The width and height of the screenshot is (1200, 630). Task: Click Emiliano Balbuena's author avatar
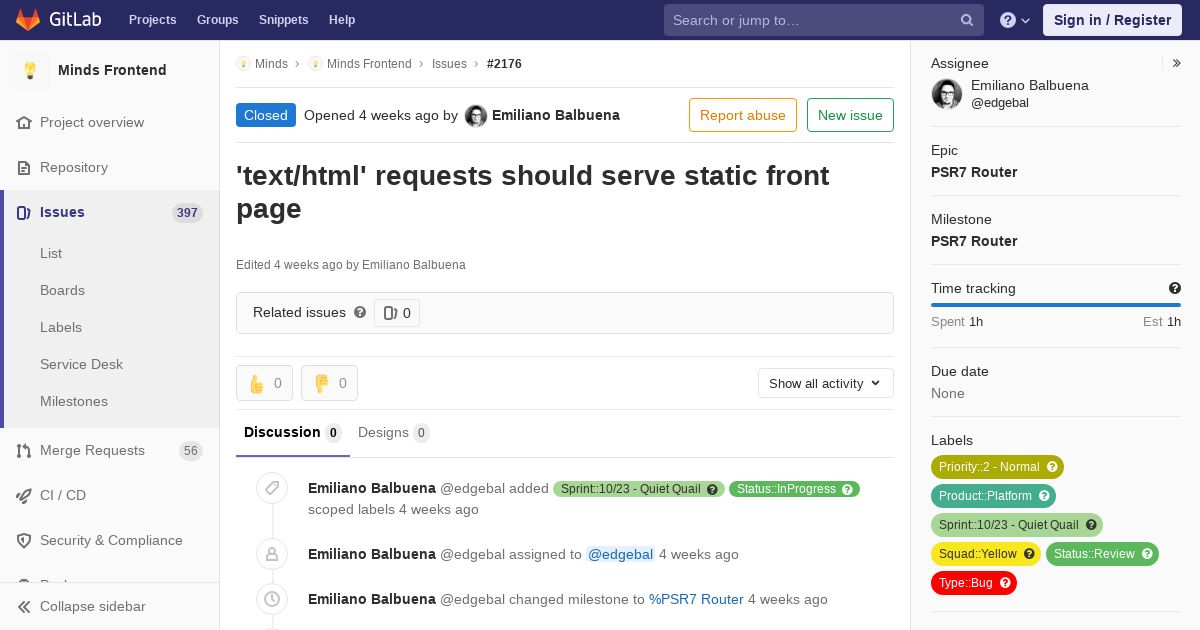476,116
